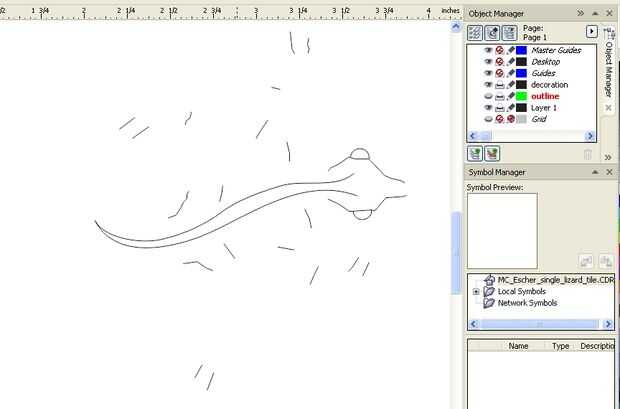Click green color swatch of outline layer

tap(522, 96)
